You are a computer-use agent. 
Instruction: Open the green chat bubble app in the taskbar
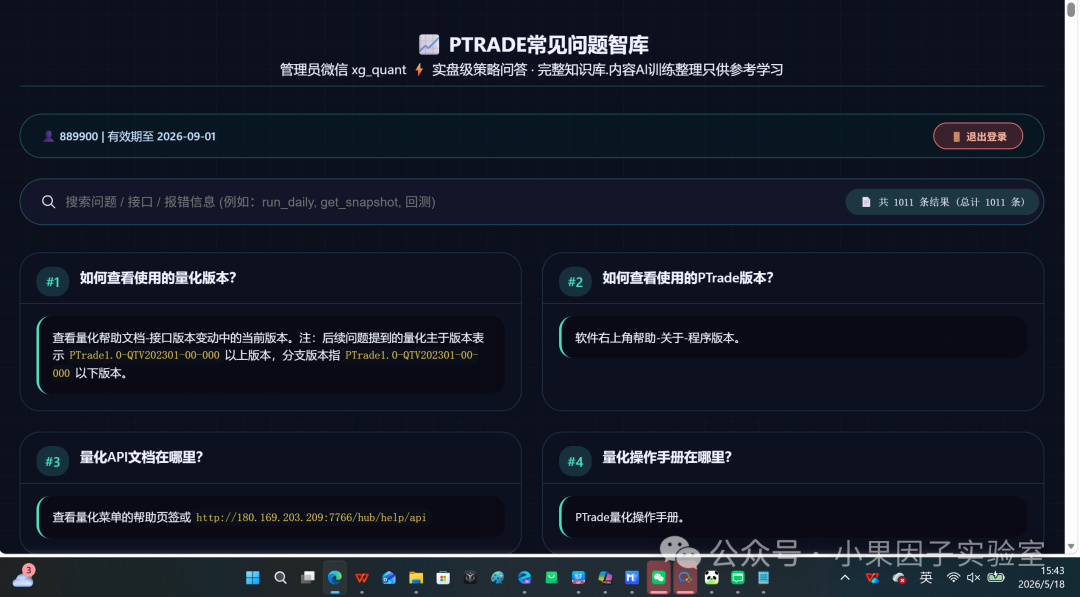pyautogui.click(x=738, y=578)
